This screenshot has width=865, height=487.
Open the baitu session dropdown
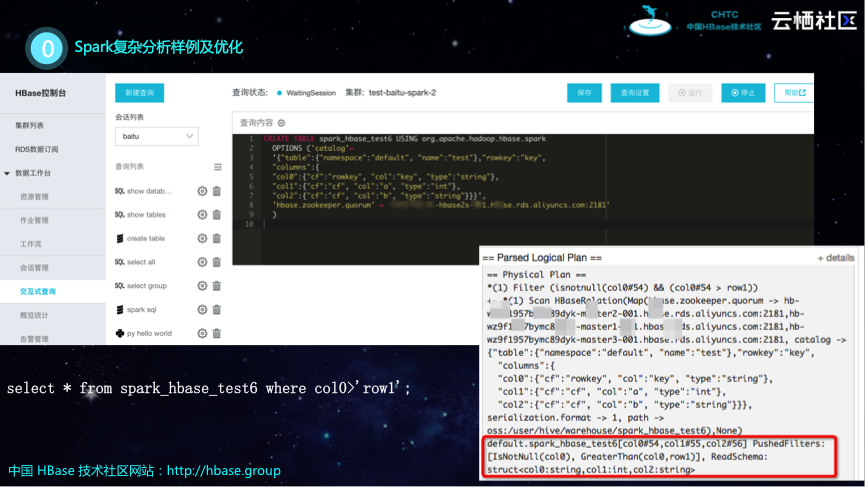tap(156, 136)
